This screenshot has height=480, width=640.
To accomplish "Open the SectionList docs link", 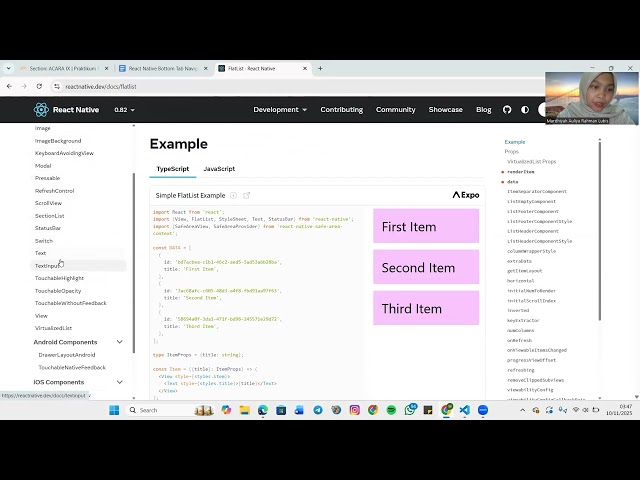I will click(x=49, y=216).
